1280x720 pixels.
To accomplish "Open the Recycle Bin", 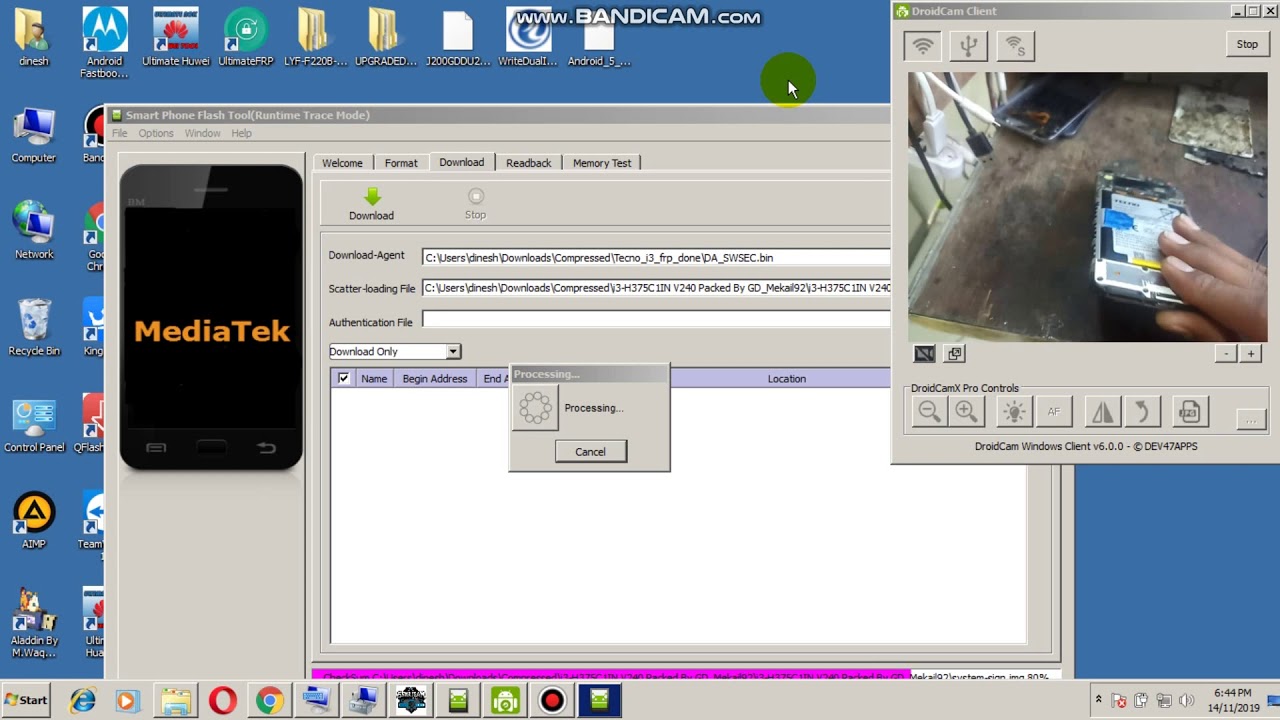I will (34, 328).
